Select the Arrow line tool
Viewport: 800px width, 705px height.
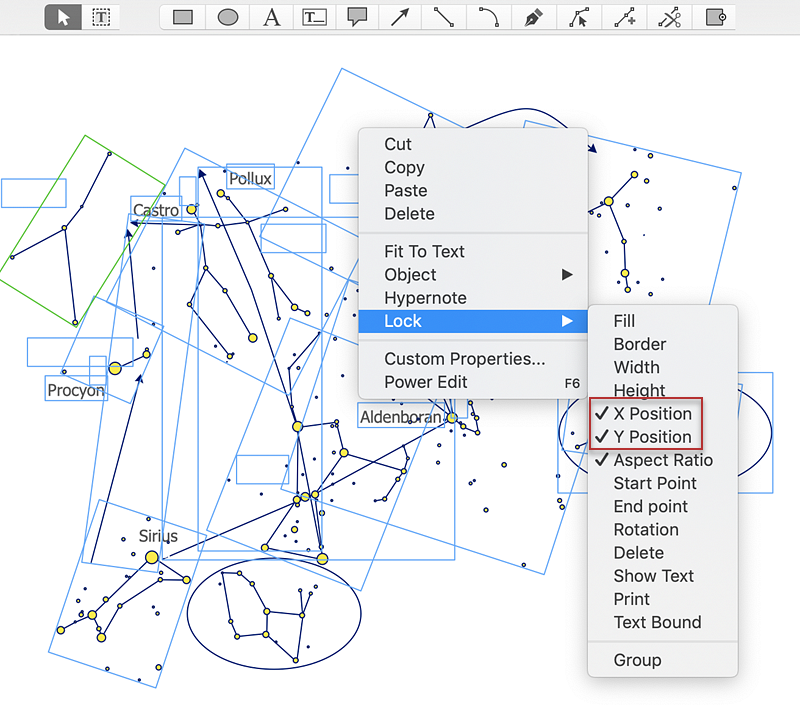click(x=401, y=17)
